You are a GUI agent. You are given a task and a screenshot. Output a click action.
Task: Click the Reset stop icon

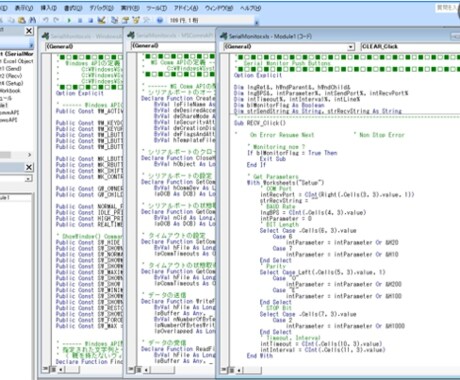(x=90, y=20)
